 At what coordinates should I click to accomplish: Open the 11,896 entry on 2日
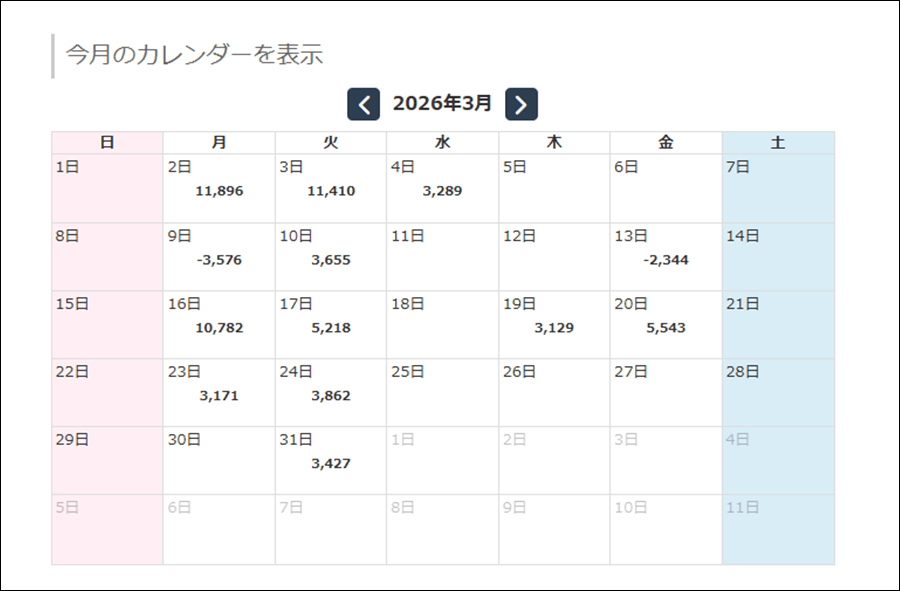click(x=220, y=191)
